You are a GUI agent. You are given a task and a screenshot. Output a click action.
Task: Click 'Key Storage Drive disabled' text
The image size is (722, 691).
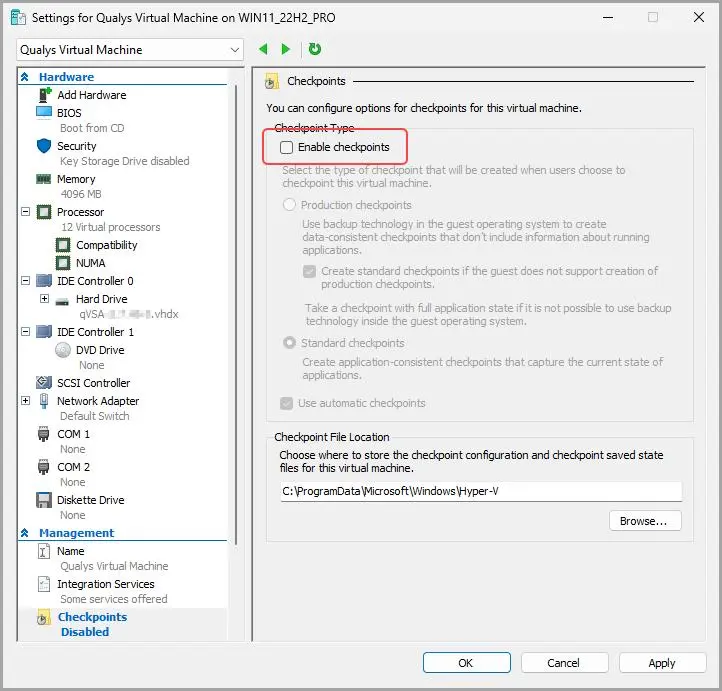(x=124, y=161)
